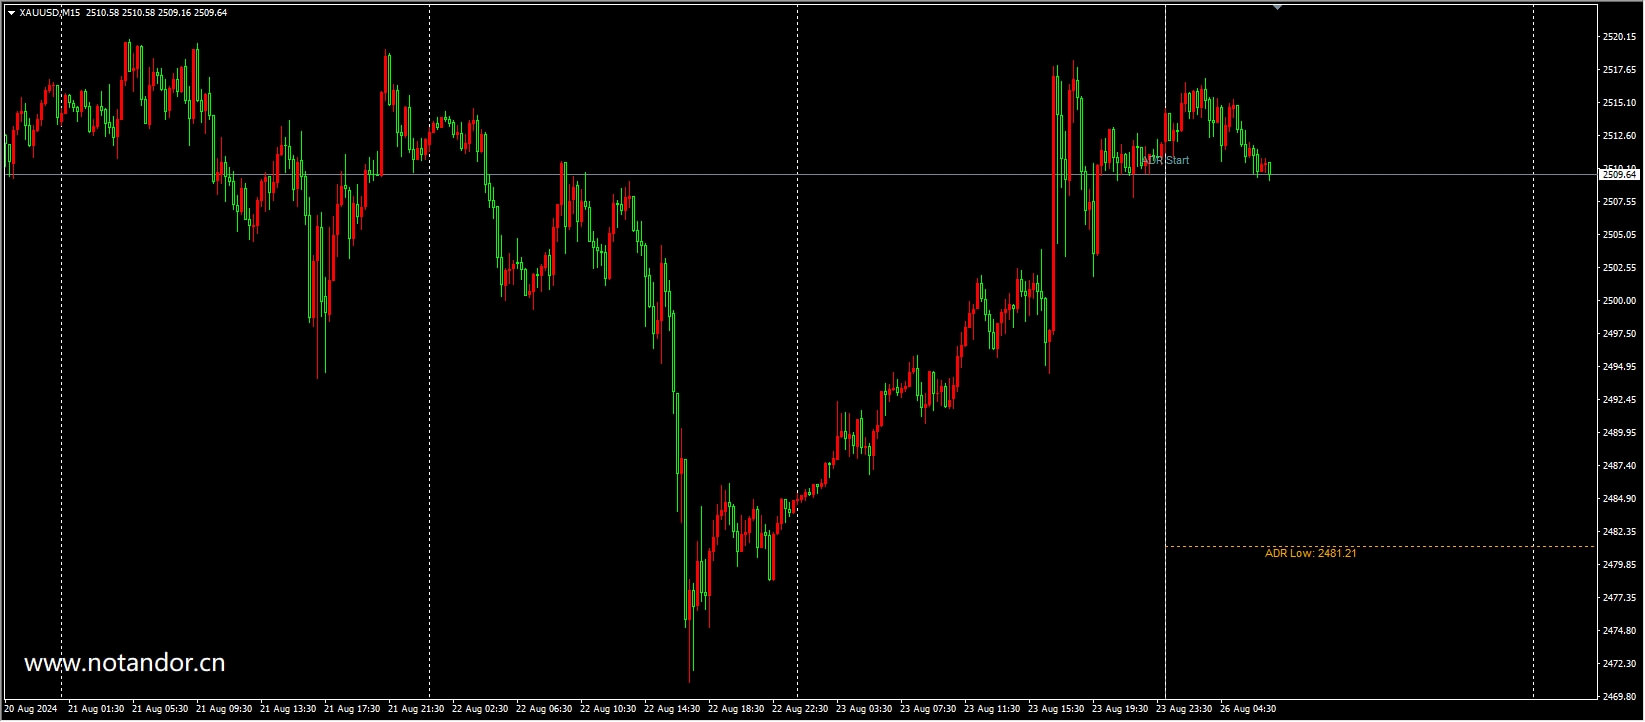This screenshot has width=1645, height=722.
Task: Click the 22 Aug 14:30 time label
Action: 672,709
